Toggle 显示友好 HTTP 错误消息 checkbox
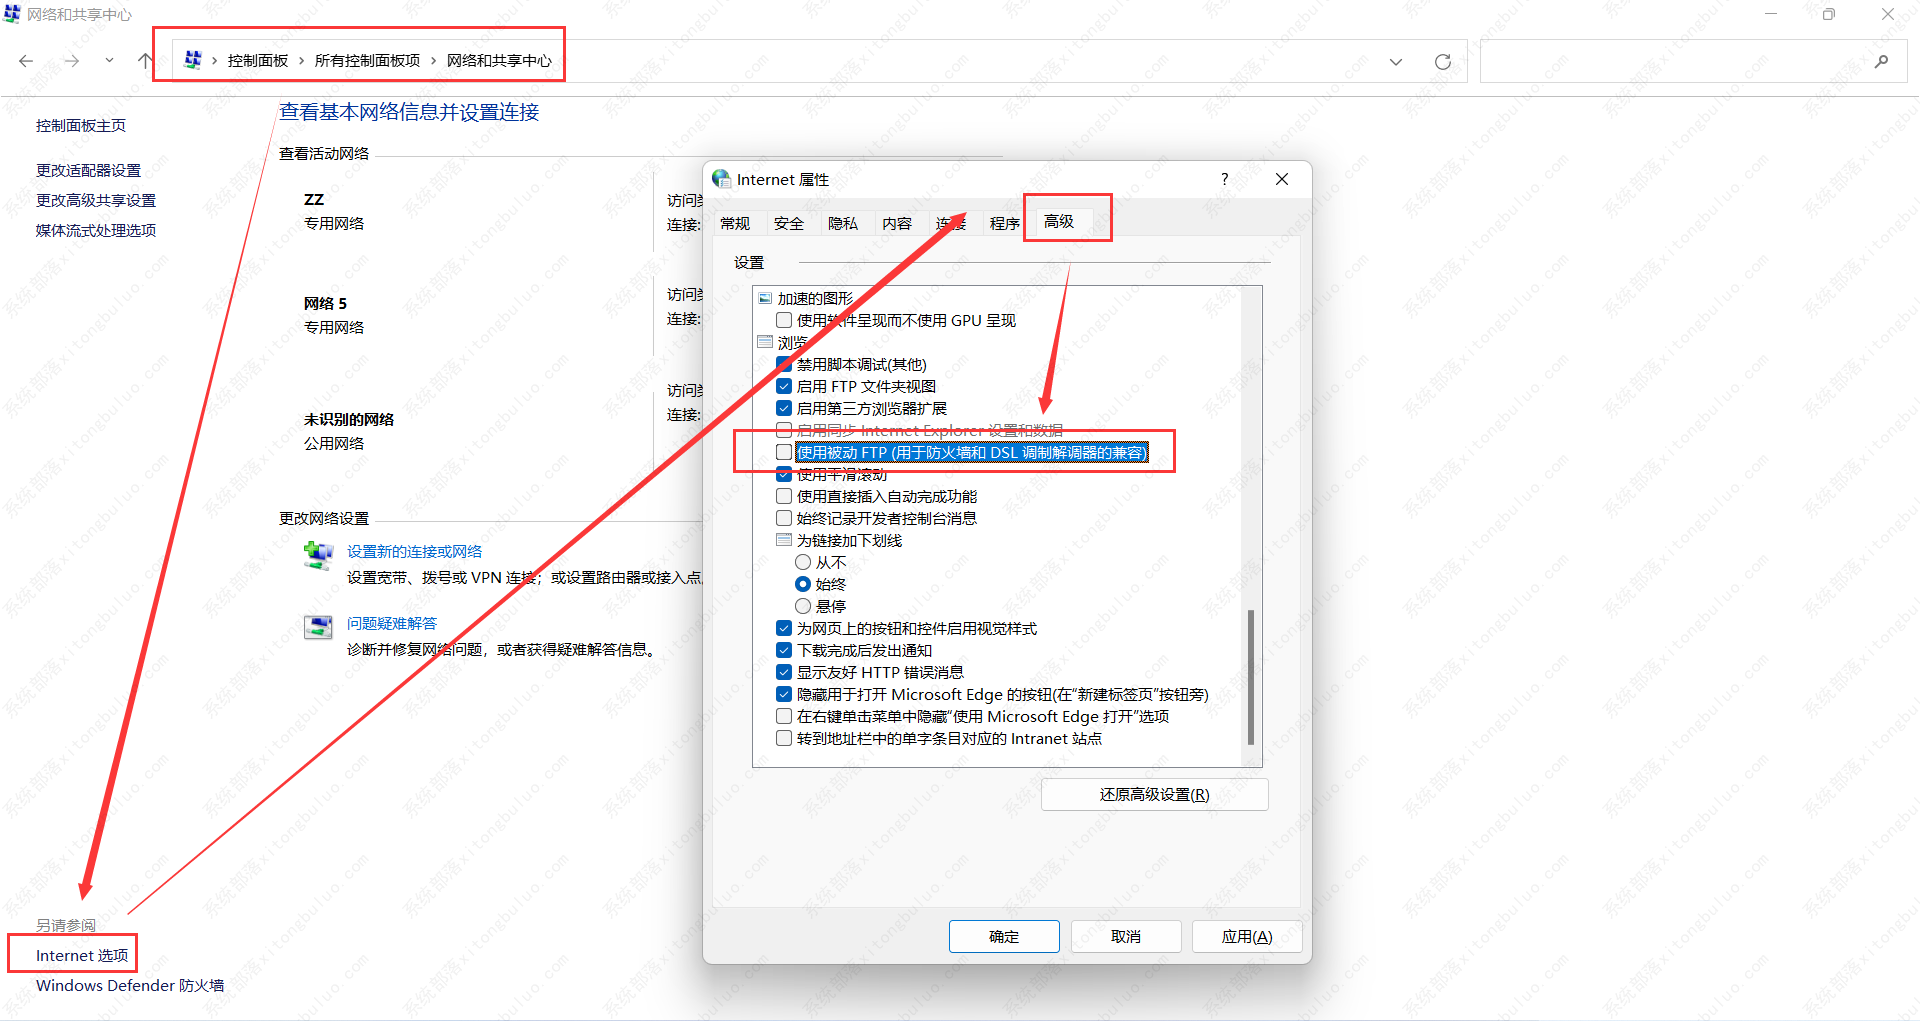 784,672
